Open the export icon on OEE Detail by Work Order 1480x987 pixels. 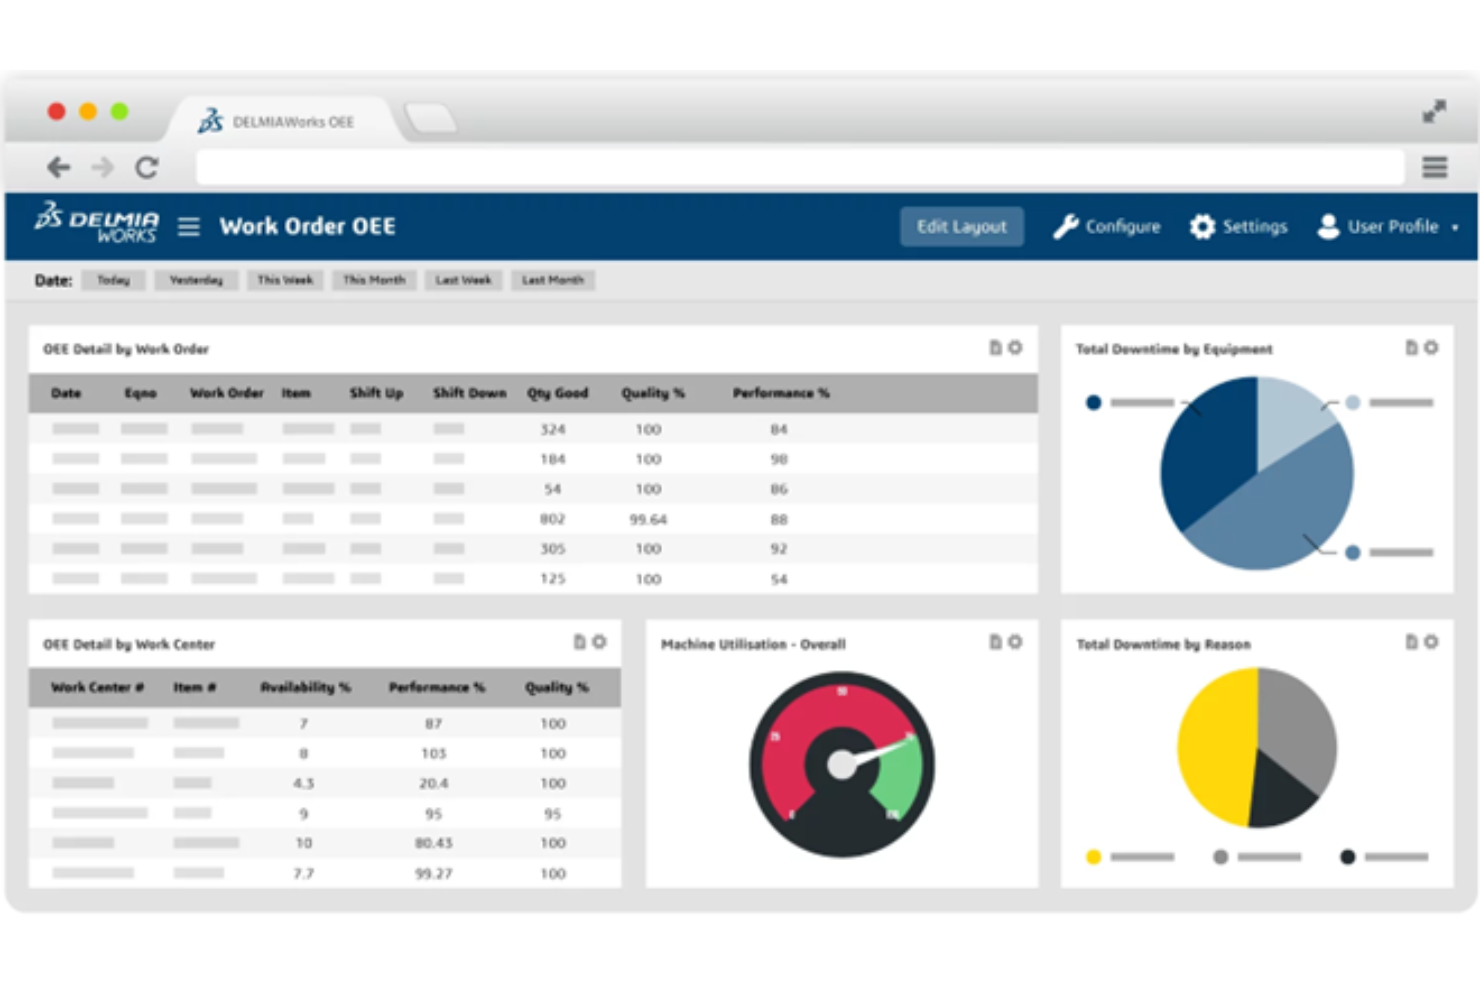994,348
